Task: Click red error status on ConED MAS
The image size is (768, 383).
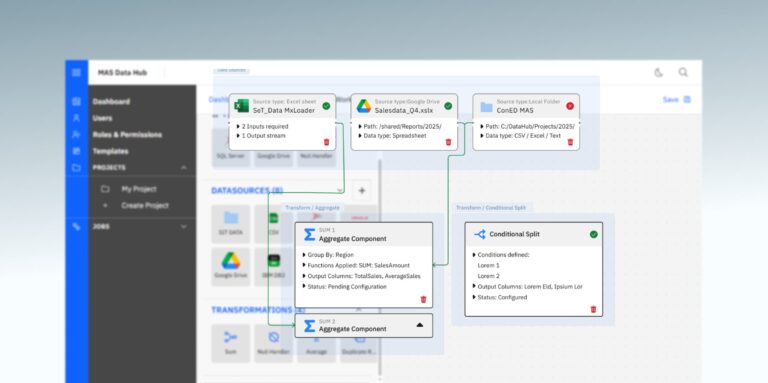Action: [570, 106]
